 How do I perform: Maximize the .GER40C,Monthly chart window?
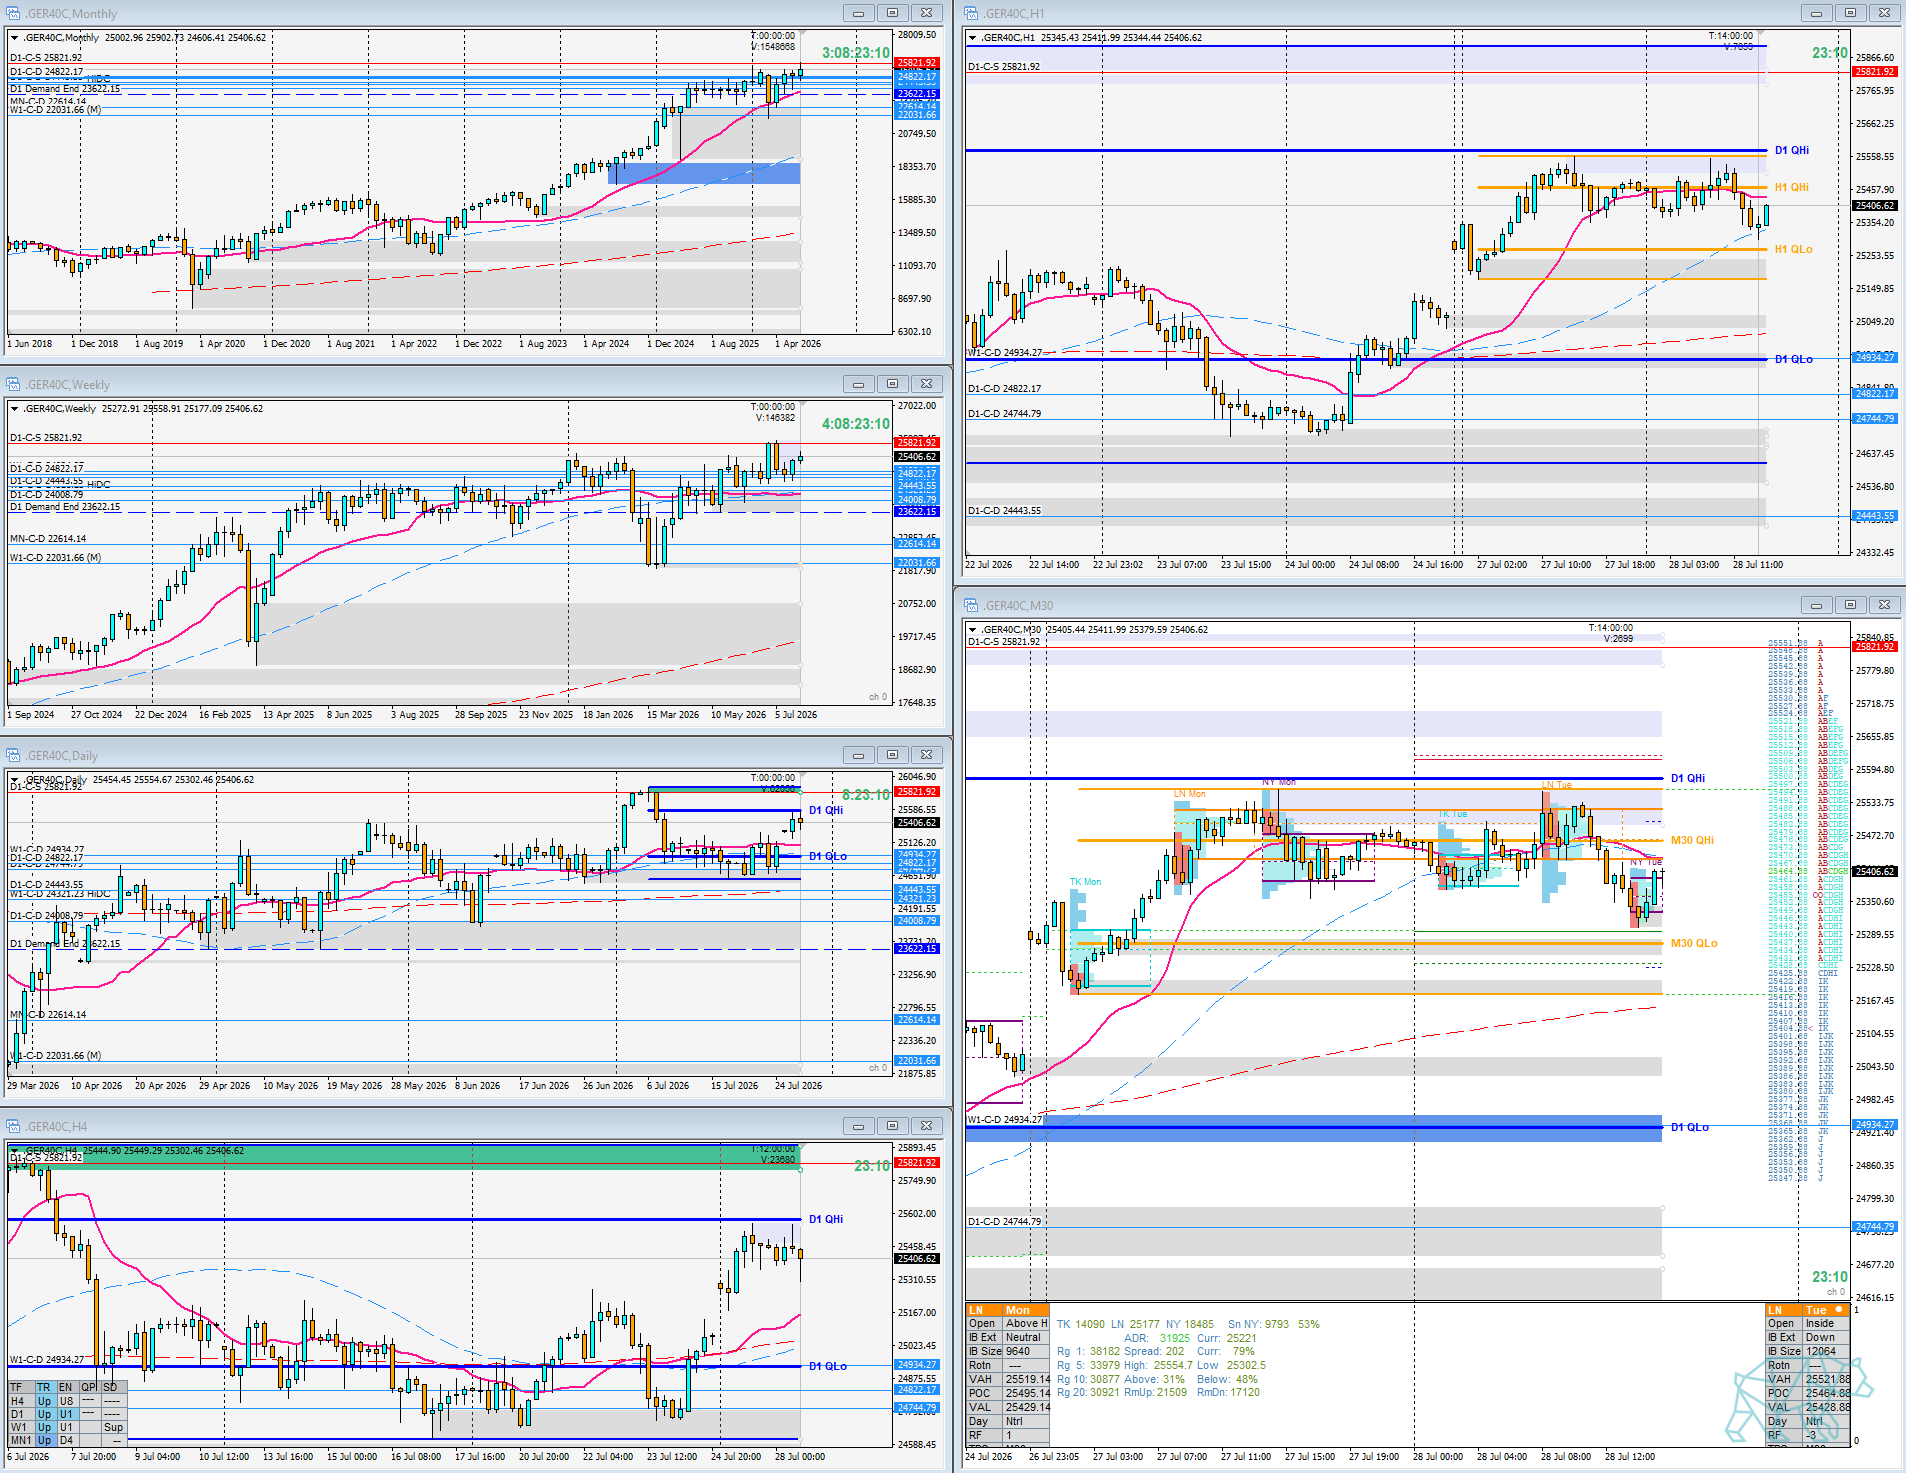point(892,13)
